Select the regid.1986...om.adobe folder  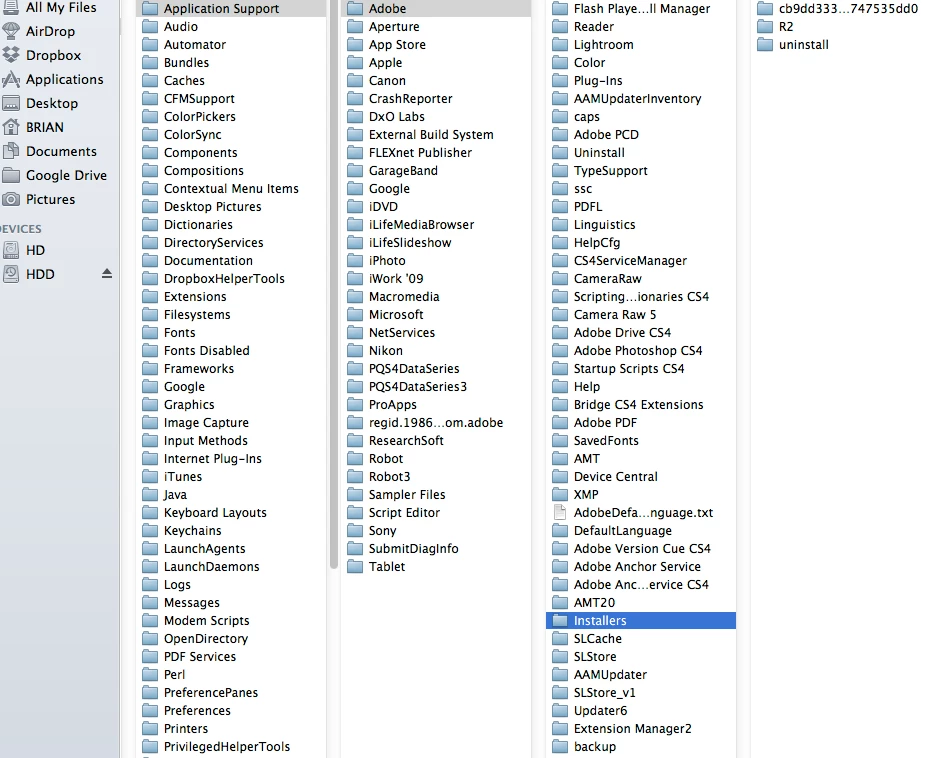[436, 423]
